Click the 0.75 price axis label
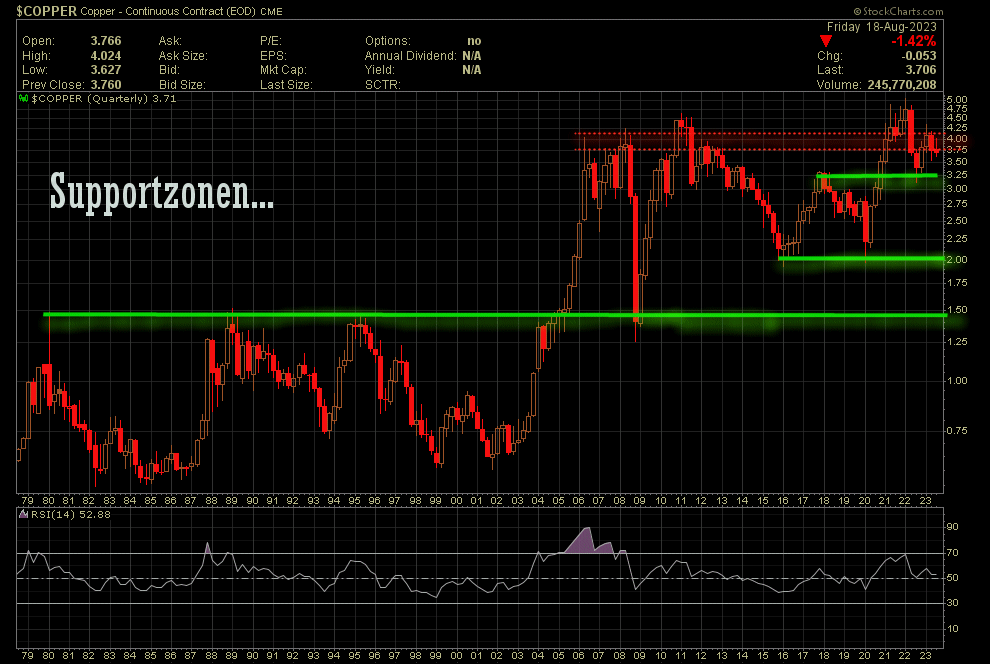The image size is (990, 664). (957, 431)
